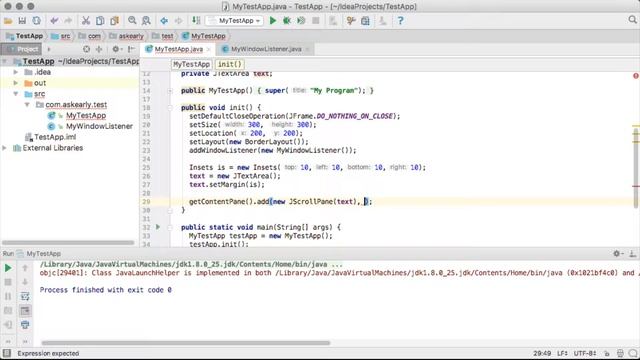
Task: Click the red error indicator in editor stripe
Action: tap(636, 76)
